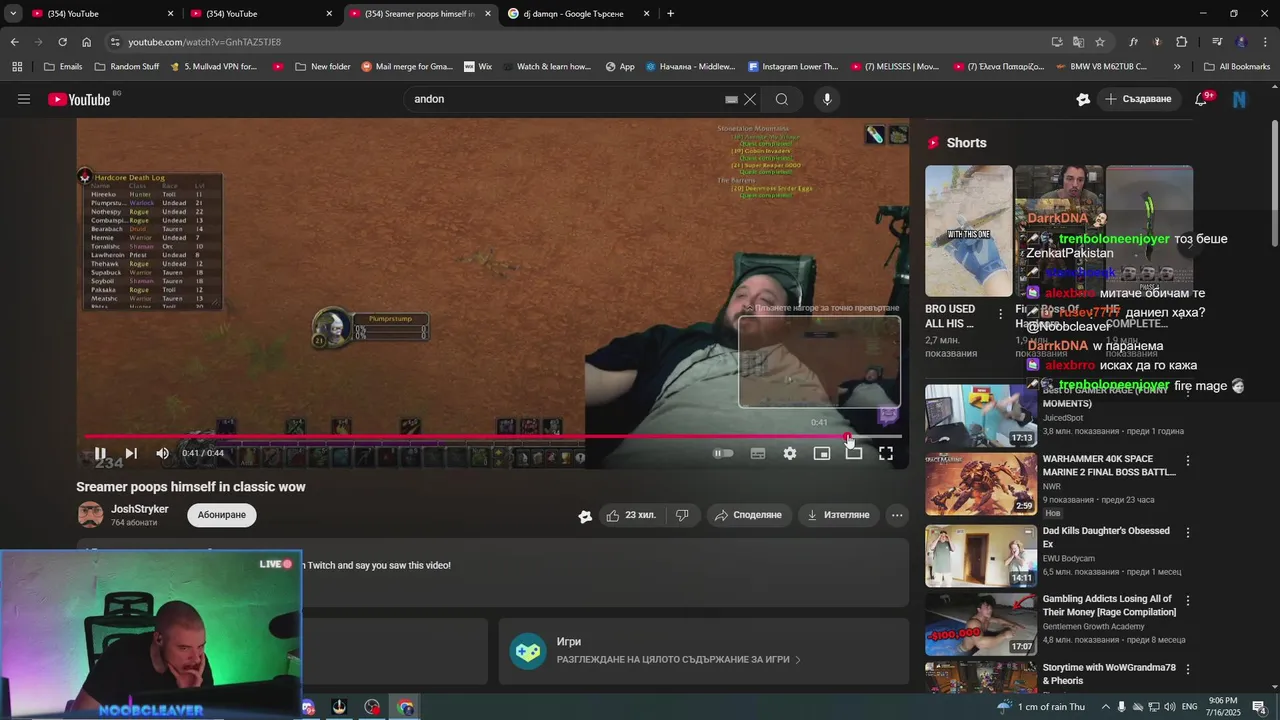
Task: Click the search box containing andon
Action: click(x=565, y=99)
